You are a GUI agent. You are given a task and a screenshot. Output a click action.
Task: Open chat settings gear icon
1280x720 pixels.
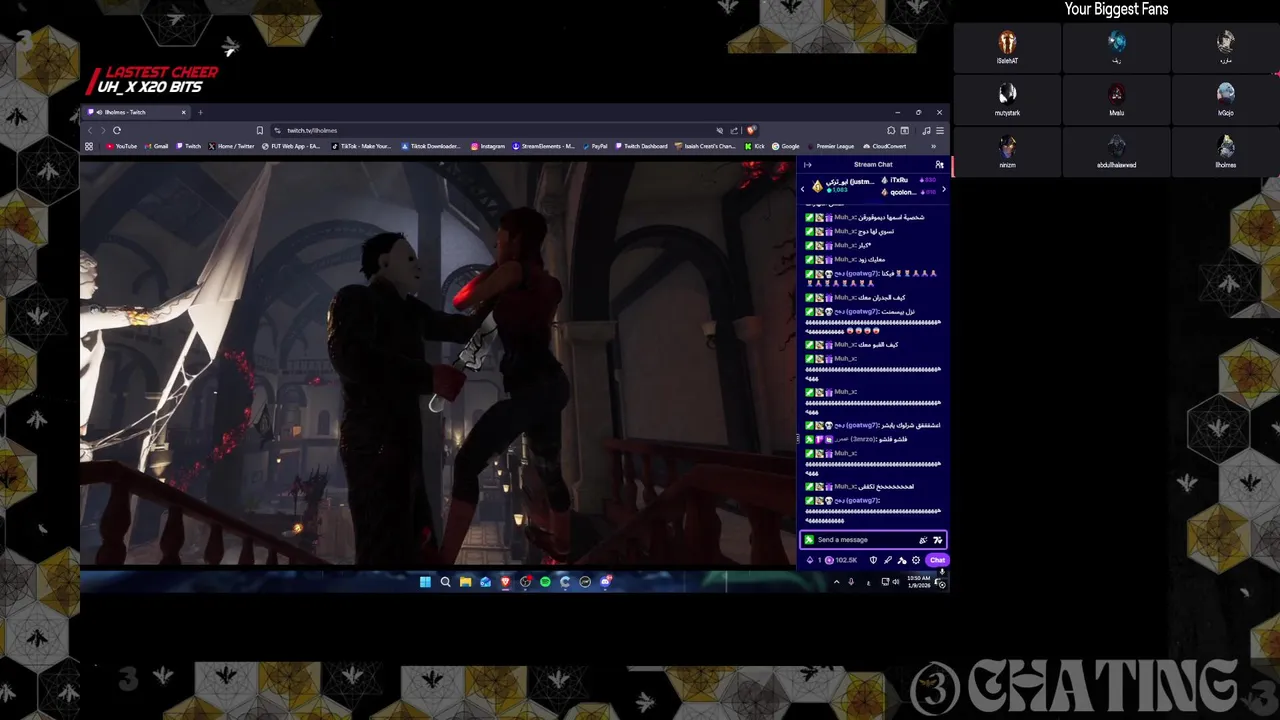[916, 560]
